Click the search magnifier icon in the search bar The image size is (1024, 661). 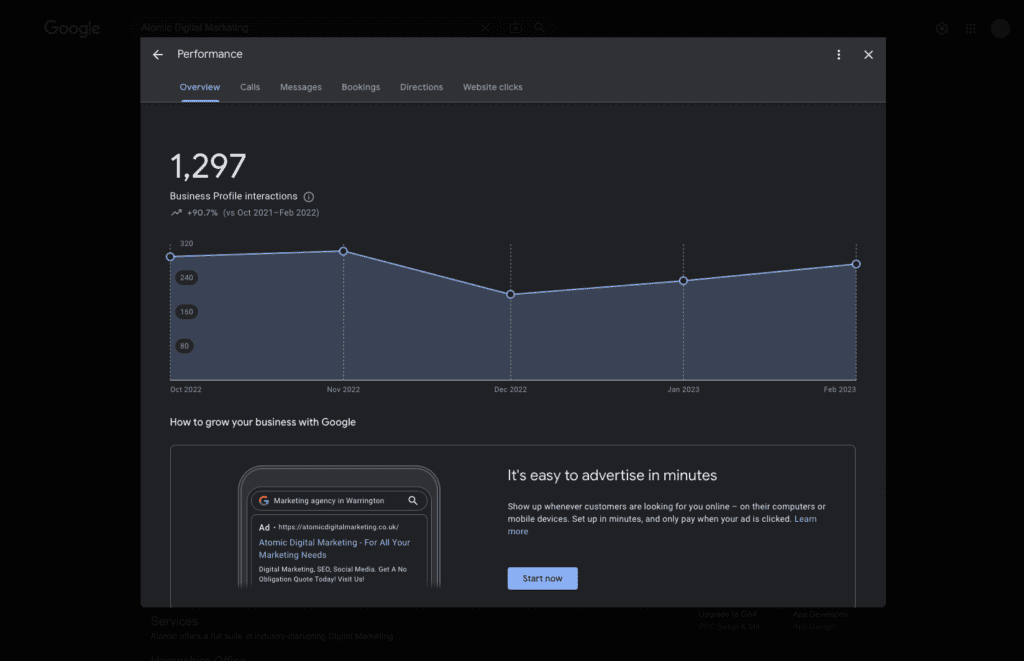point(540,28)
